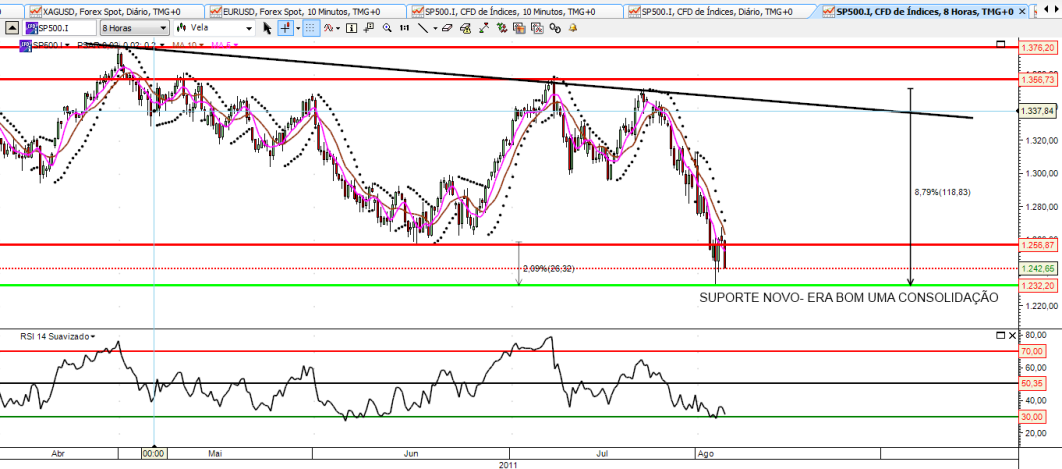The image size is (1062, 469).
Task: Maximize the main price chart pane
Action: pyautogui.click(x=1001, y=44)
